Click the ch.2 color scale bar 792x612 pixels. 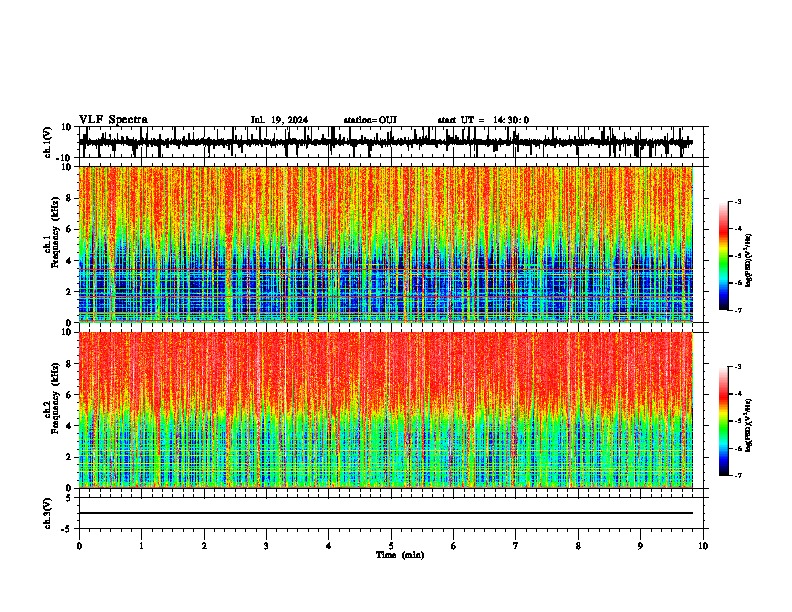pyautogui.click(x=724, y=421)
